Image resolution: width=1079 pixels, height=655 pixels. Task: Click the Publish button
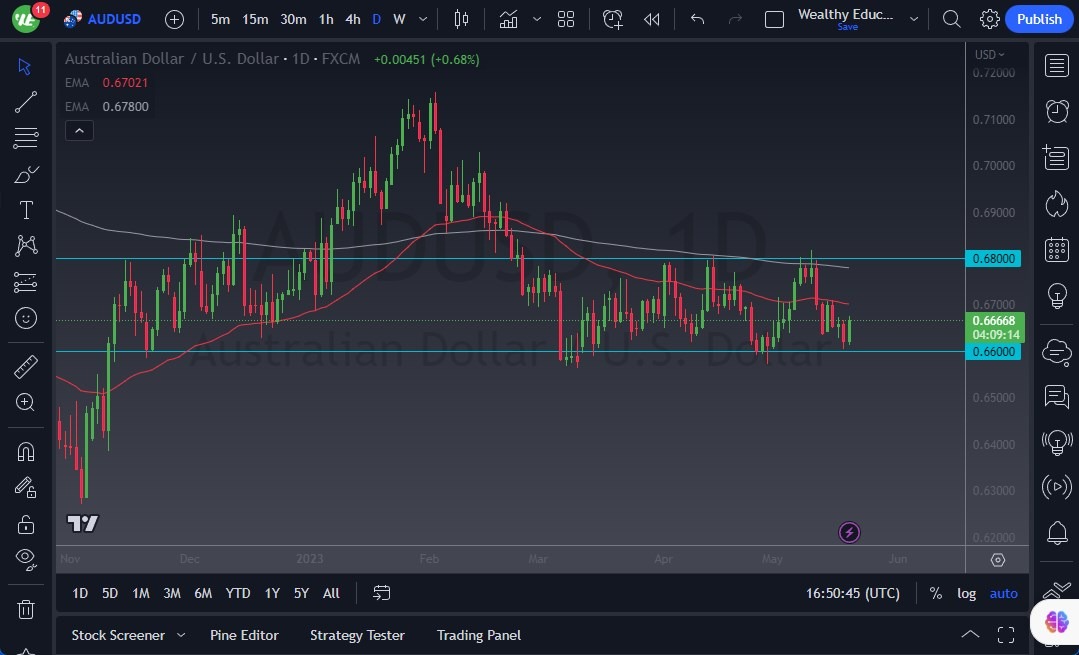1038,18
